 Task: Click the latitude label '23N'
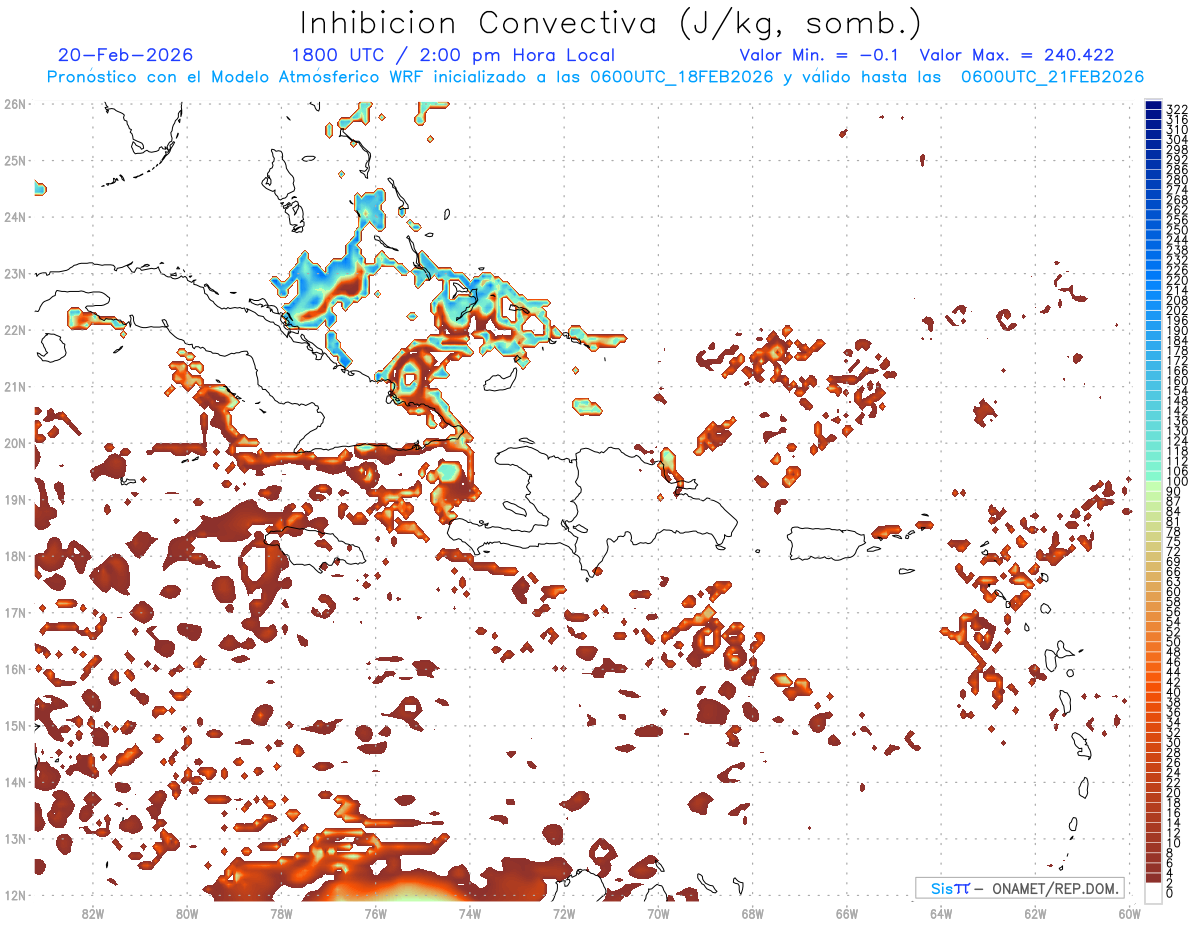click(14, 274)
